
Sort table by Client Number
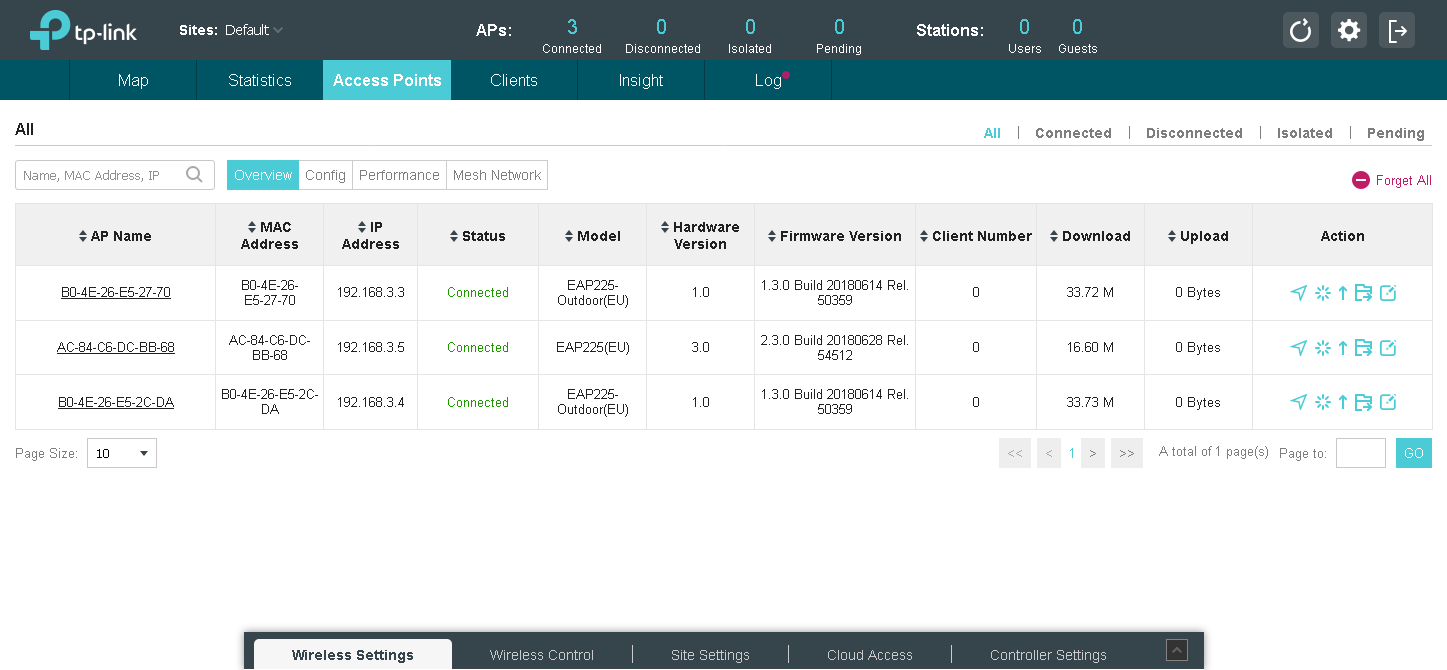(x=975, y=236)
